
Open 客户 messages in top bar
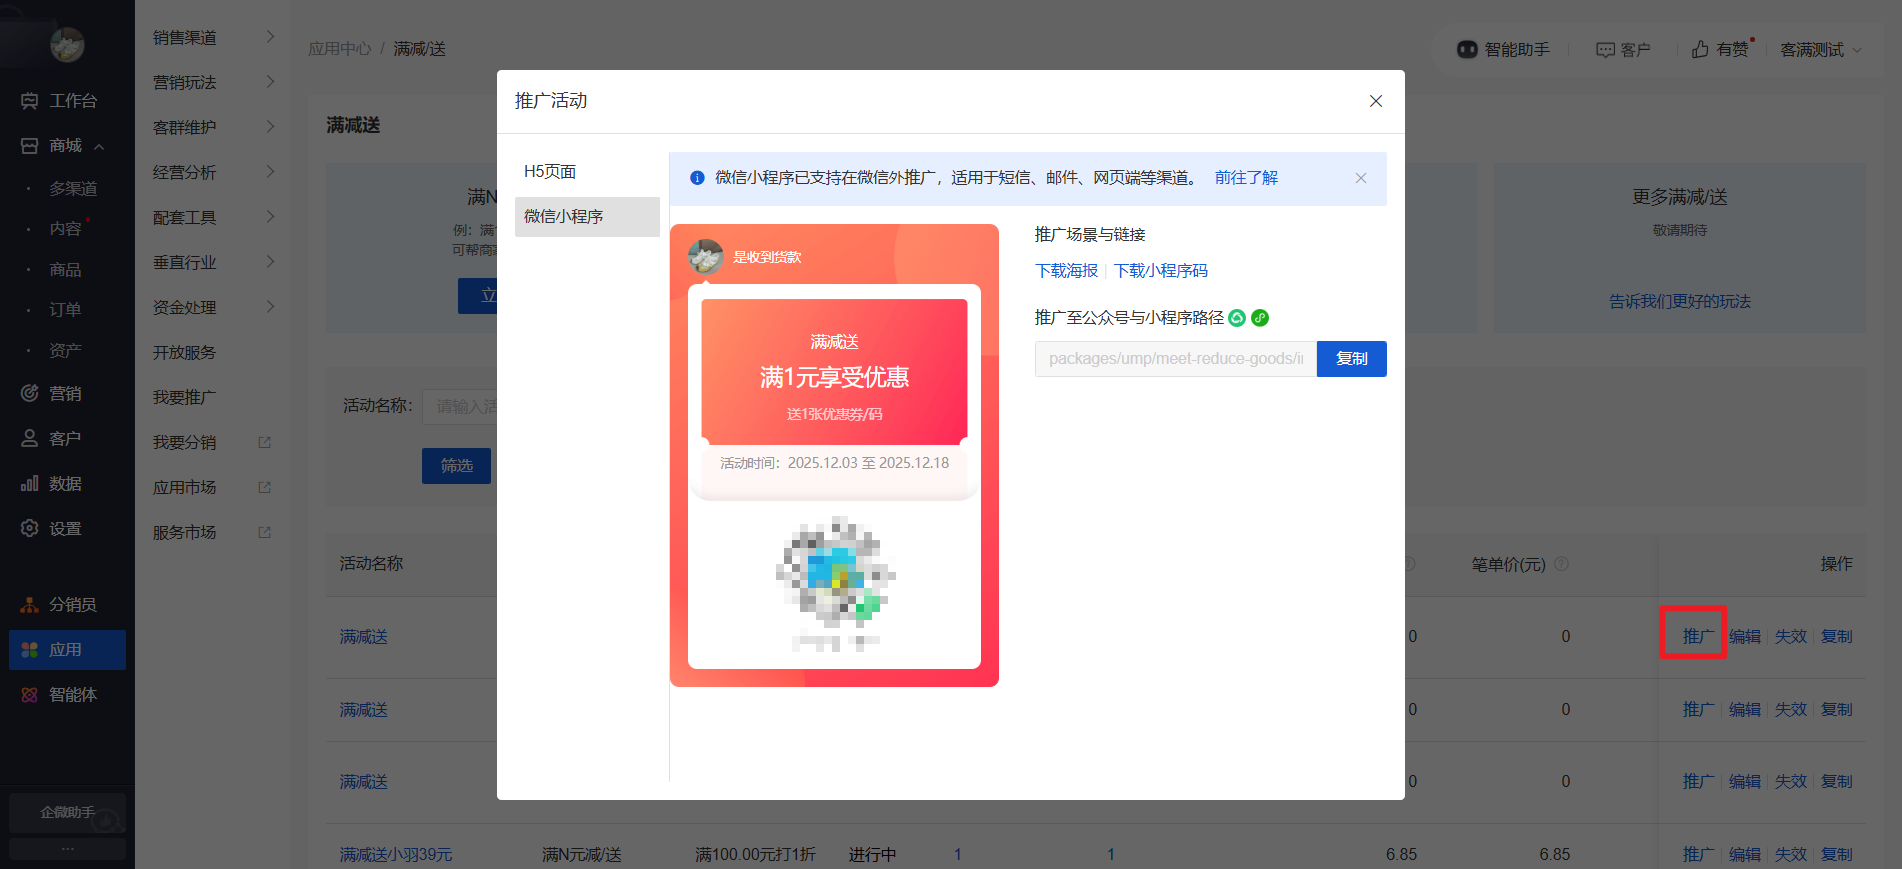1623,49
